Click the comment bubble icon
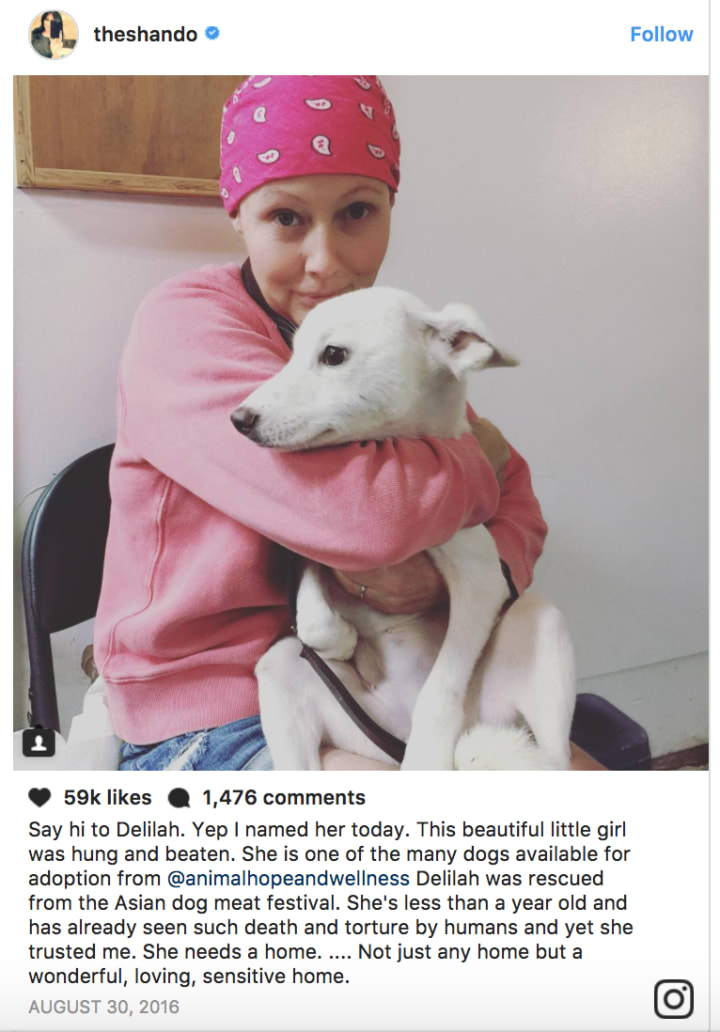720x1032 pixels. click(179, 798)
